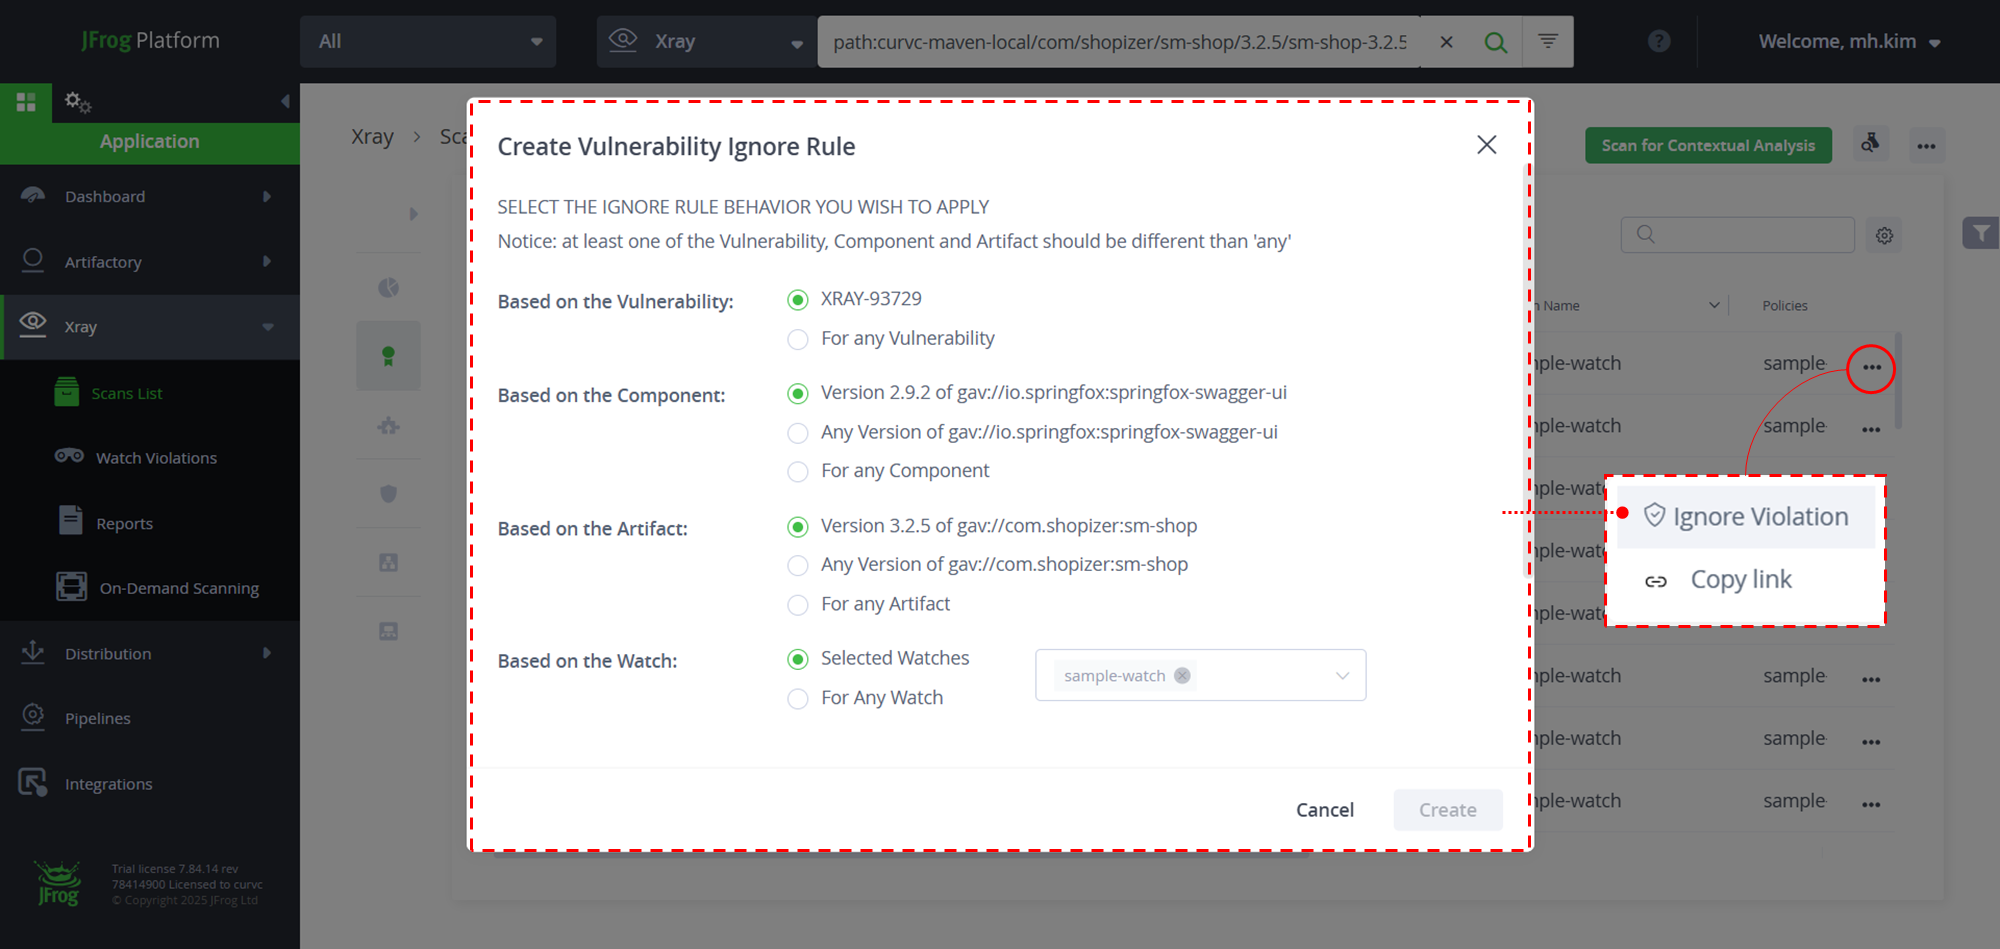Click the Scans List green box icon
The width and height of the screenshot is (2000, 949).
[x=67, y=392]
